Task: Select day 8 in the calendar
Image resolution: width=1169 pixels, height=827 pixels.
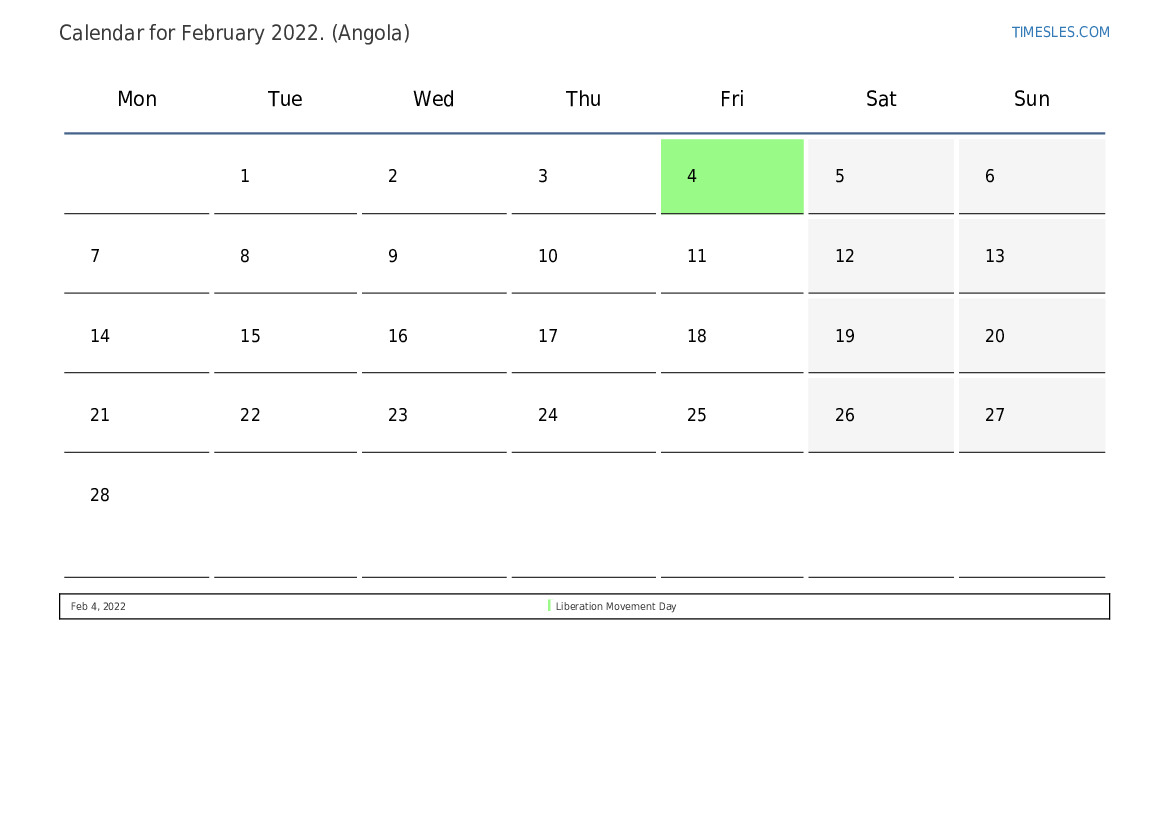Action: (286, 256)
